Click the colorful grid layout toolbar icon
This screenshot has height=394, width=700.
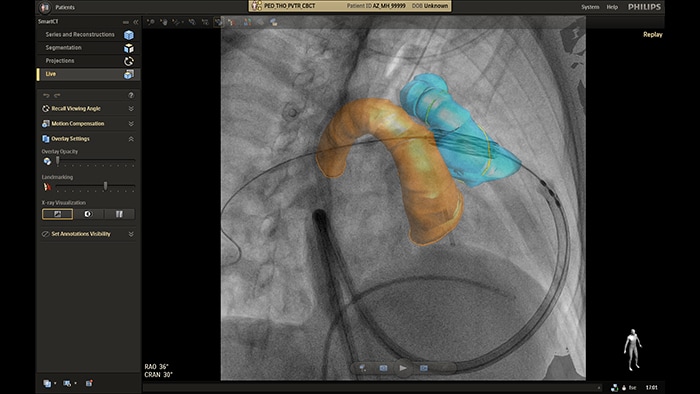(247, 22)
